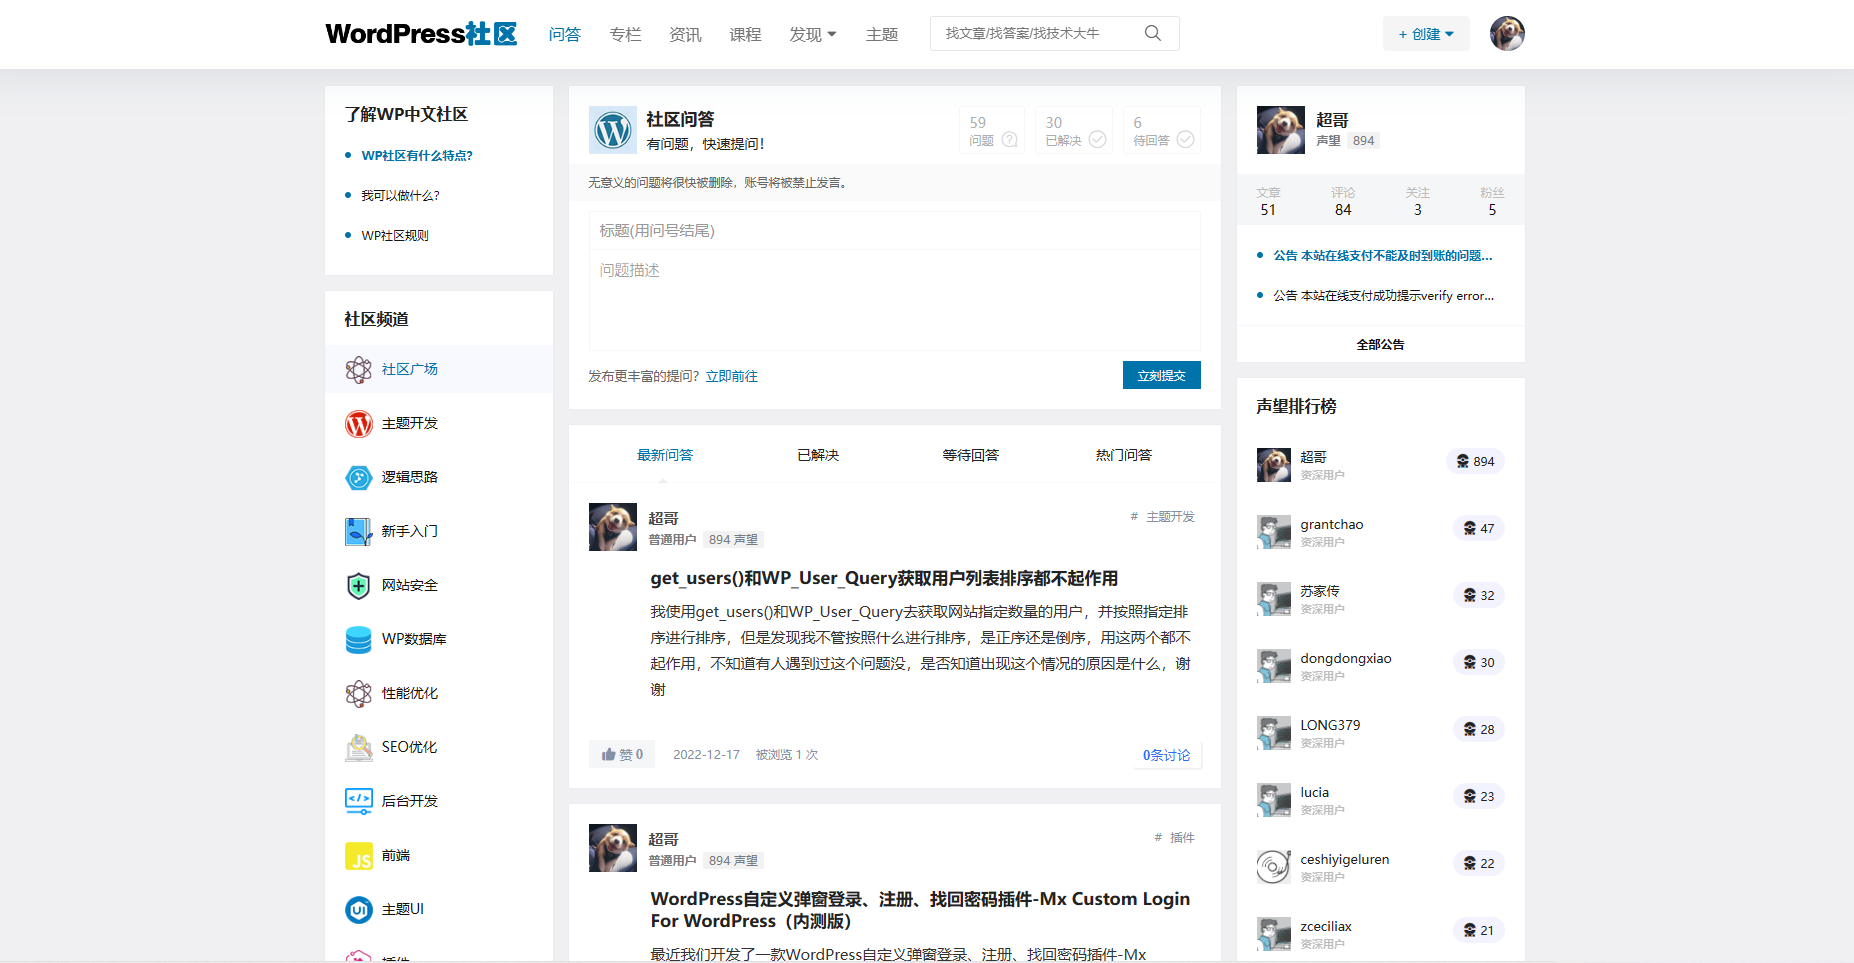Open the 性能优化 channel icon
1854x963 pixels.
[x=358, y=694]
